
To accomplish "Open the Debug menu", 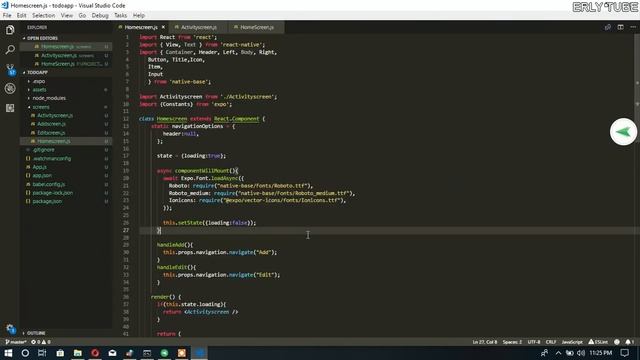I will 100,16.
